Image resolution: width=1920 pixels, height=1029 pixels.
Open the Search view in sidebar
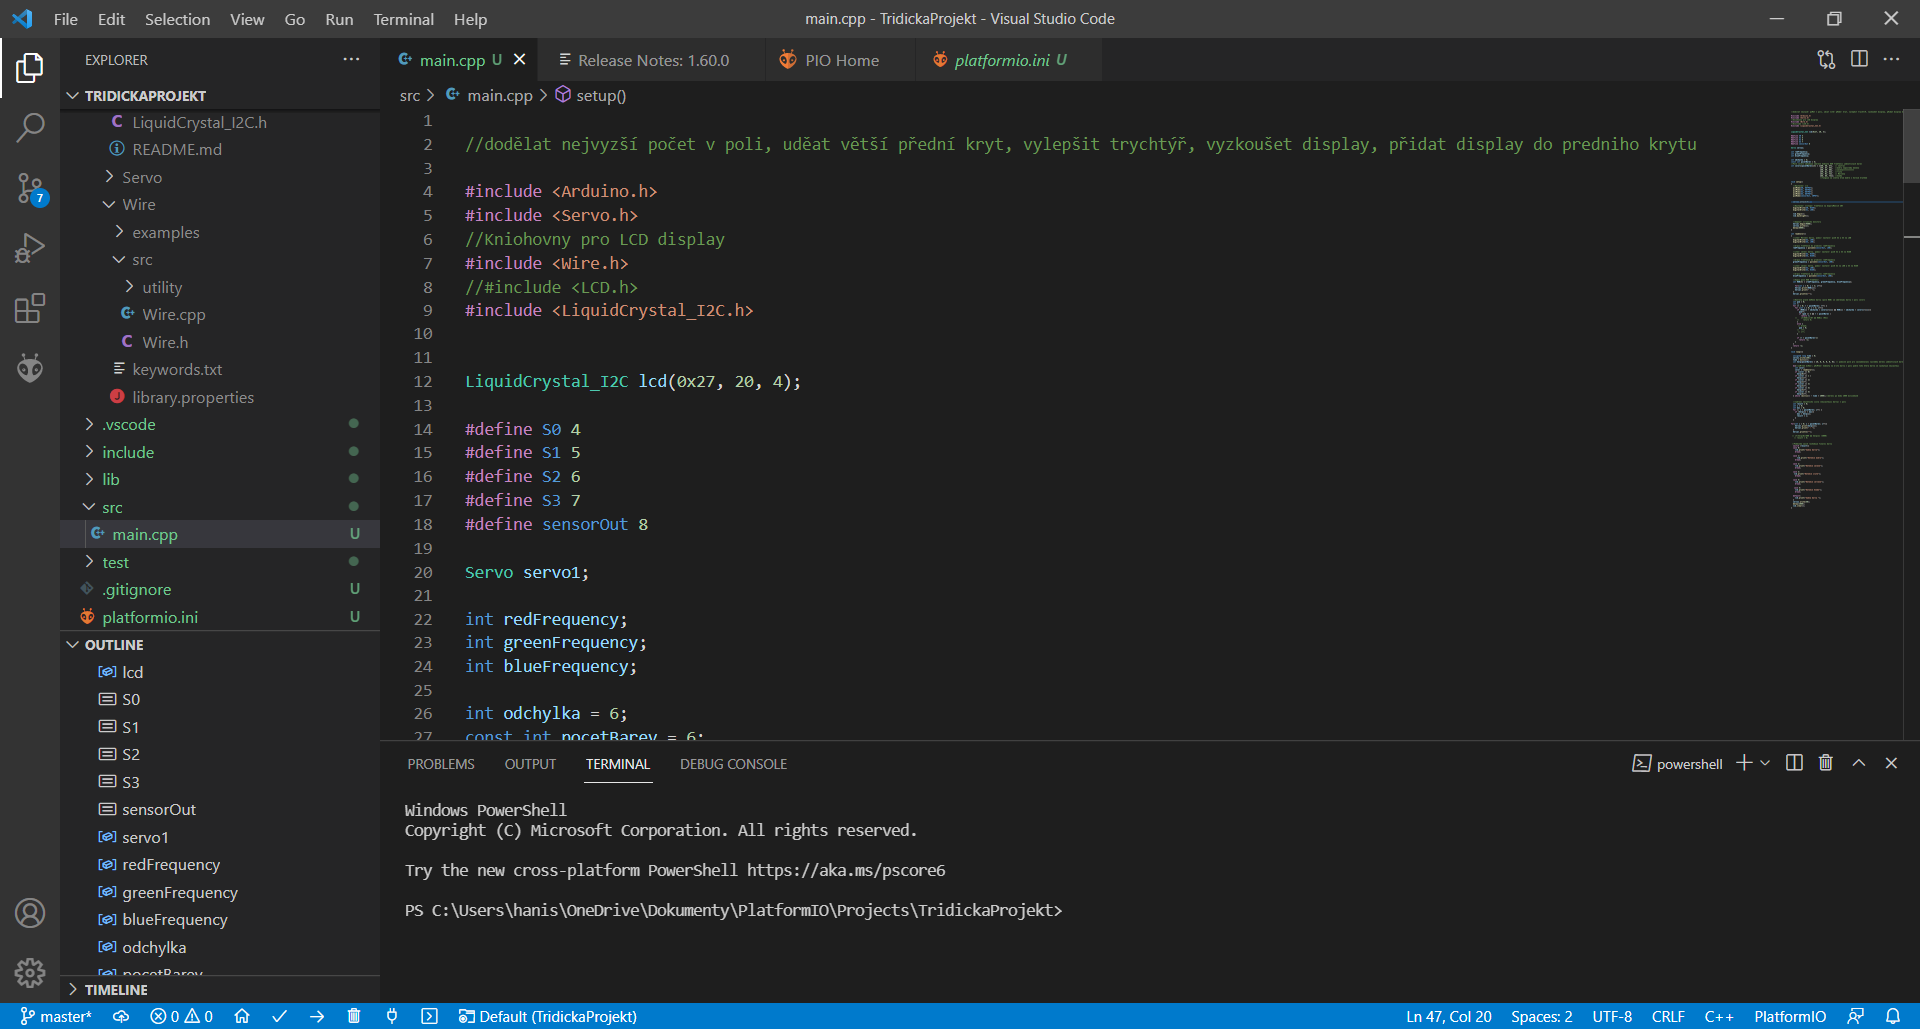pyautogui.click(x=31, y=128)
